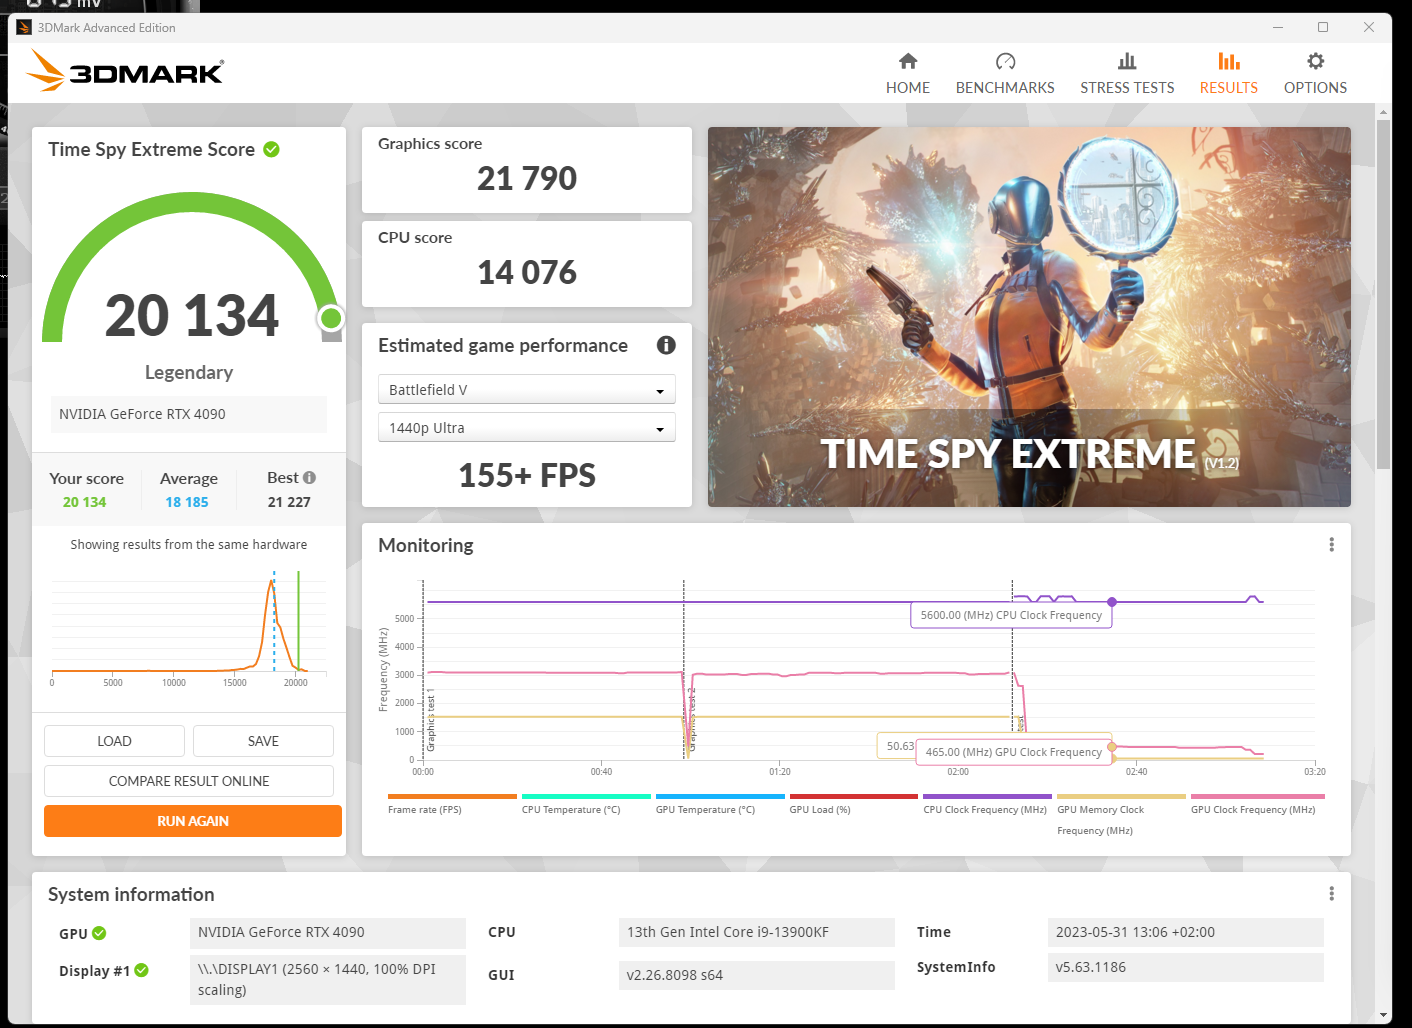Open the Options gear icon
Screen dimensions: 1412x1028
(x=1315, y=61)
